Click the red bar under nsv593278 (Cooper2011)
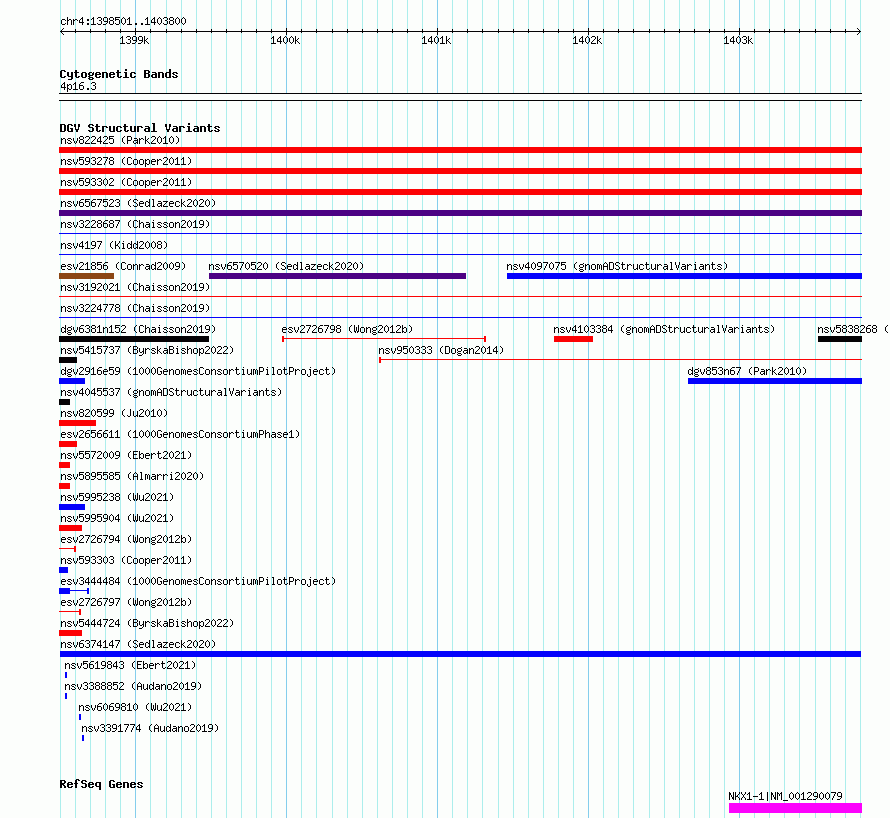Viewport: 890px width, 818px height. 460,171
